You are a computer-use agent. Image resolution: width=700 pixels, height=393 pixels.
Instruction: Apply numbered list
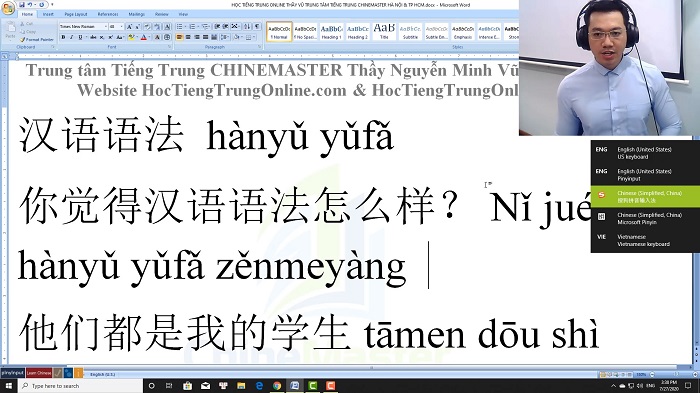point(192,26)
